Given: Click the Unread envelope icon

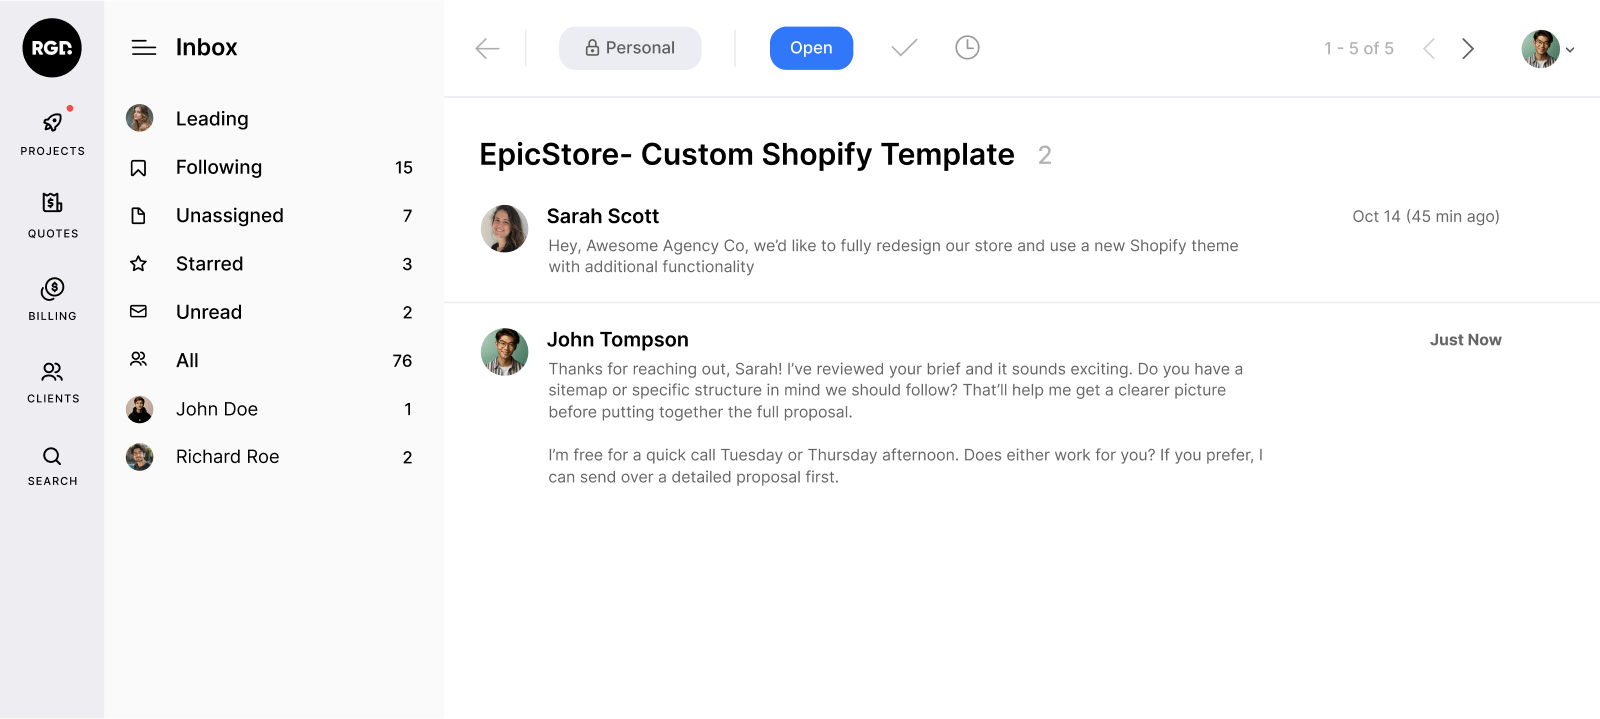Looking at the screenshot, I should coord(139,312).
